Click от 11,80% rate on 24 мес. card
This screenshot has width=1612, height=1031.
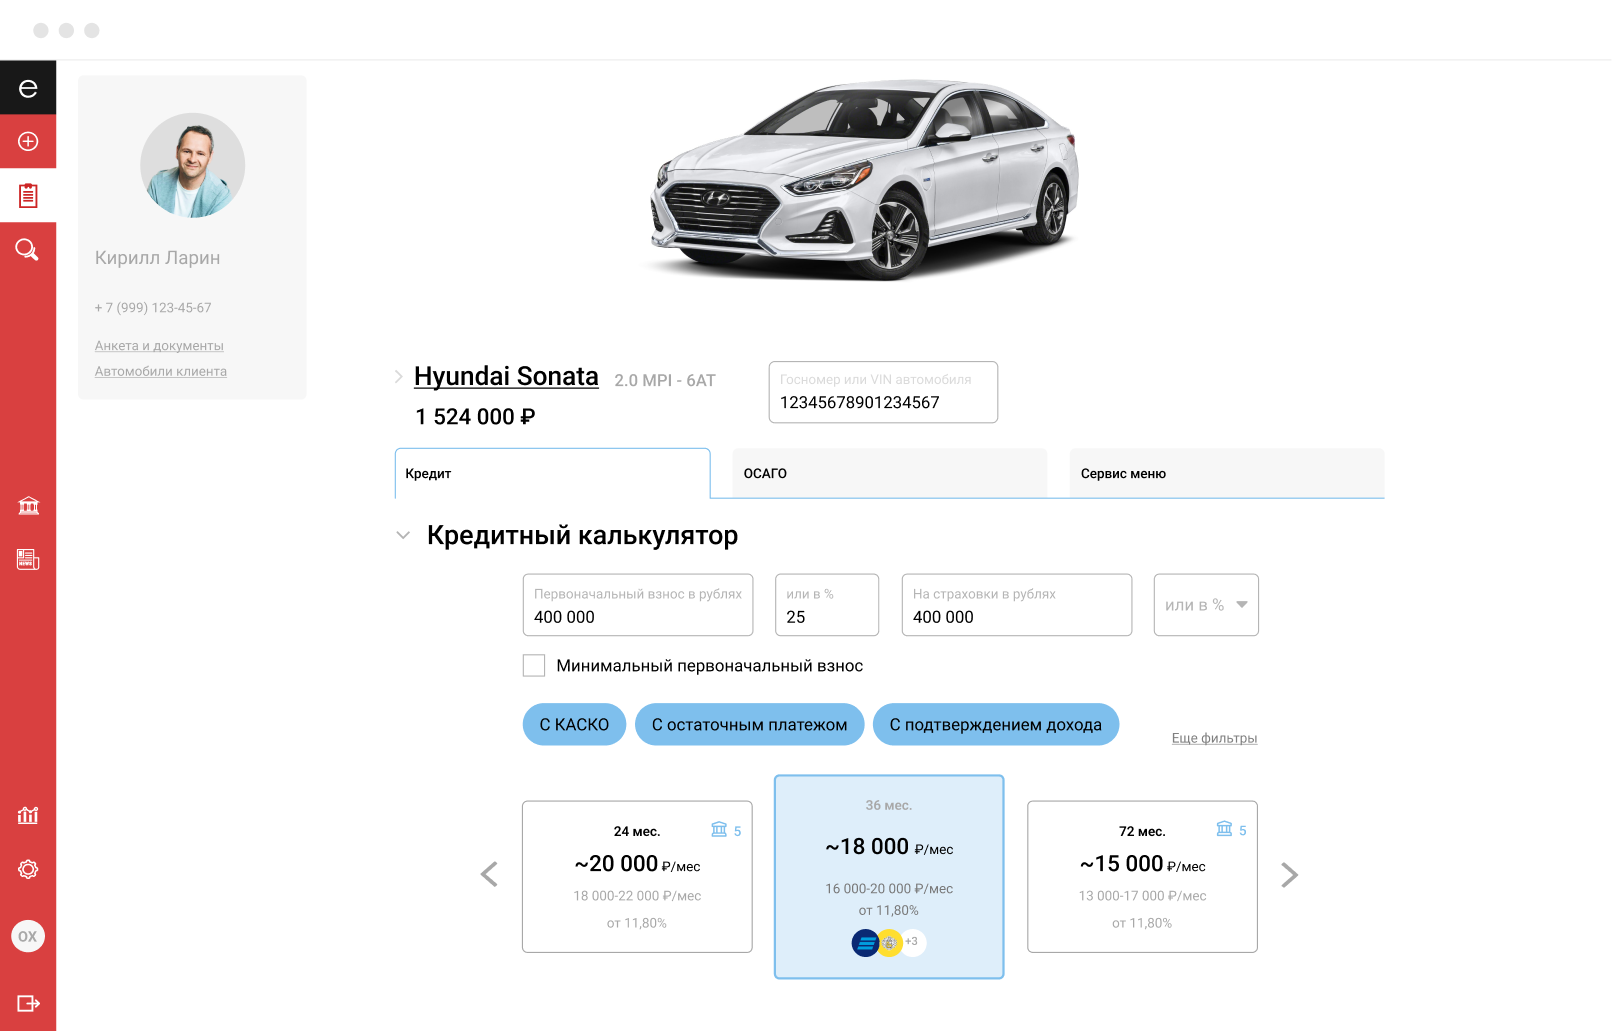(637, 923)
